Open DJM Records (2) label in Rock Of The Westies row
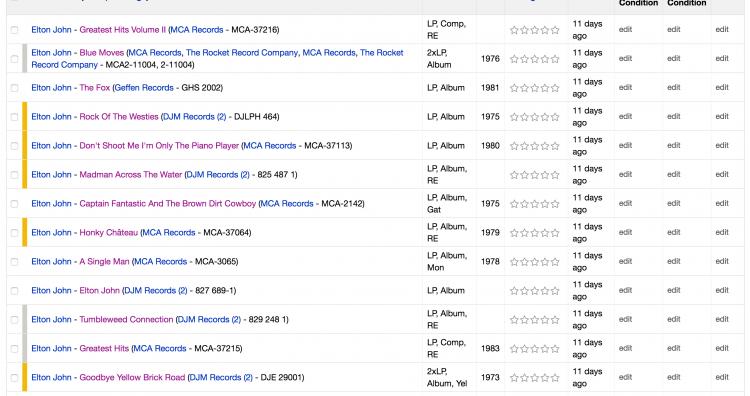 coord(195,116)
